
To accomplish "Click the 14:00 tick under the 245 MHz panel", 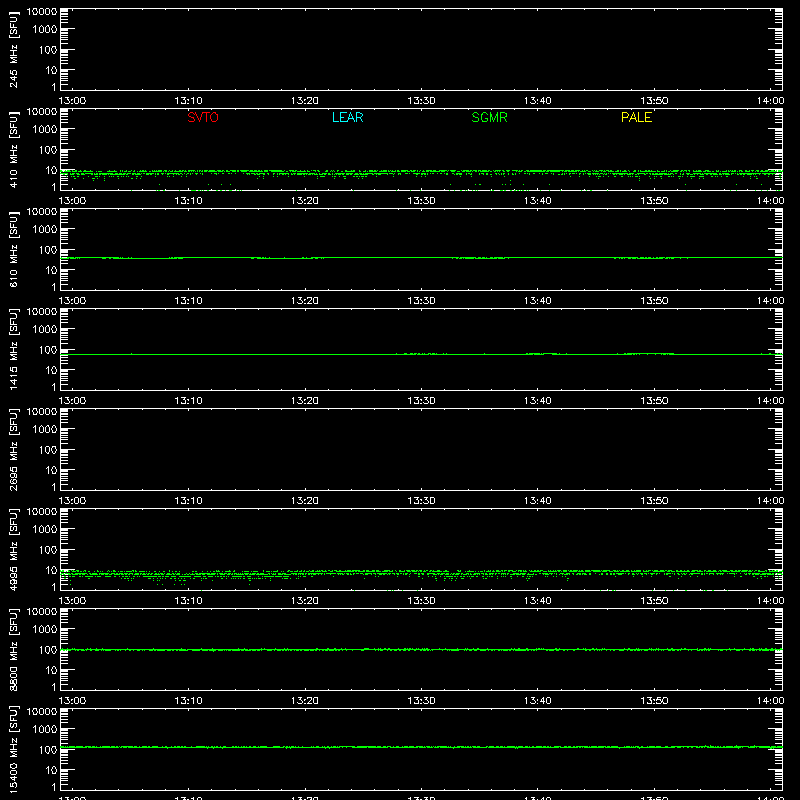I will 770,101.
